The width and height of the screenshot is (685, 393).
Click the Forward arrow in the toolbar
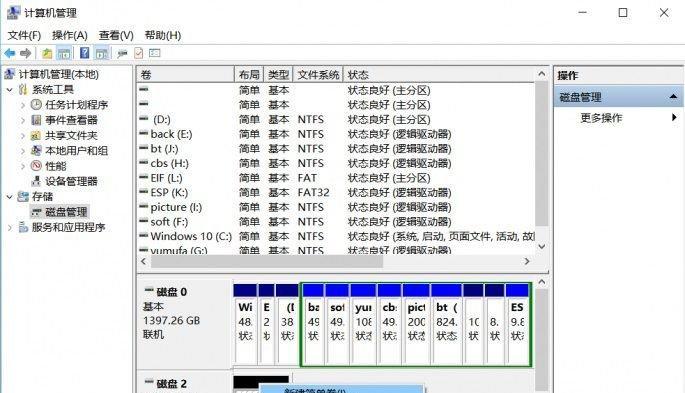coord(25,54)
